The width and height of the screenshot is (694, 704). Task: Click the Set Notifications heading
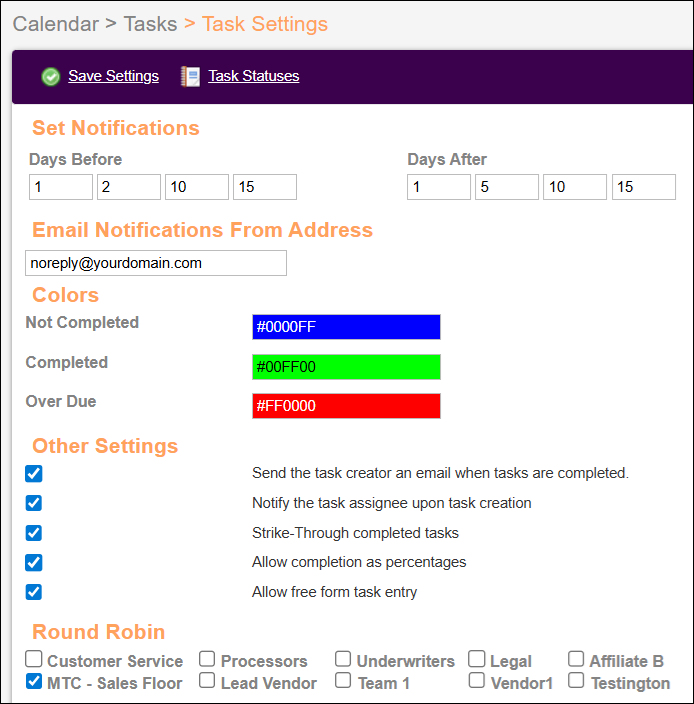[x=116, y=128]
